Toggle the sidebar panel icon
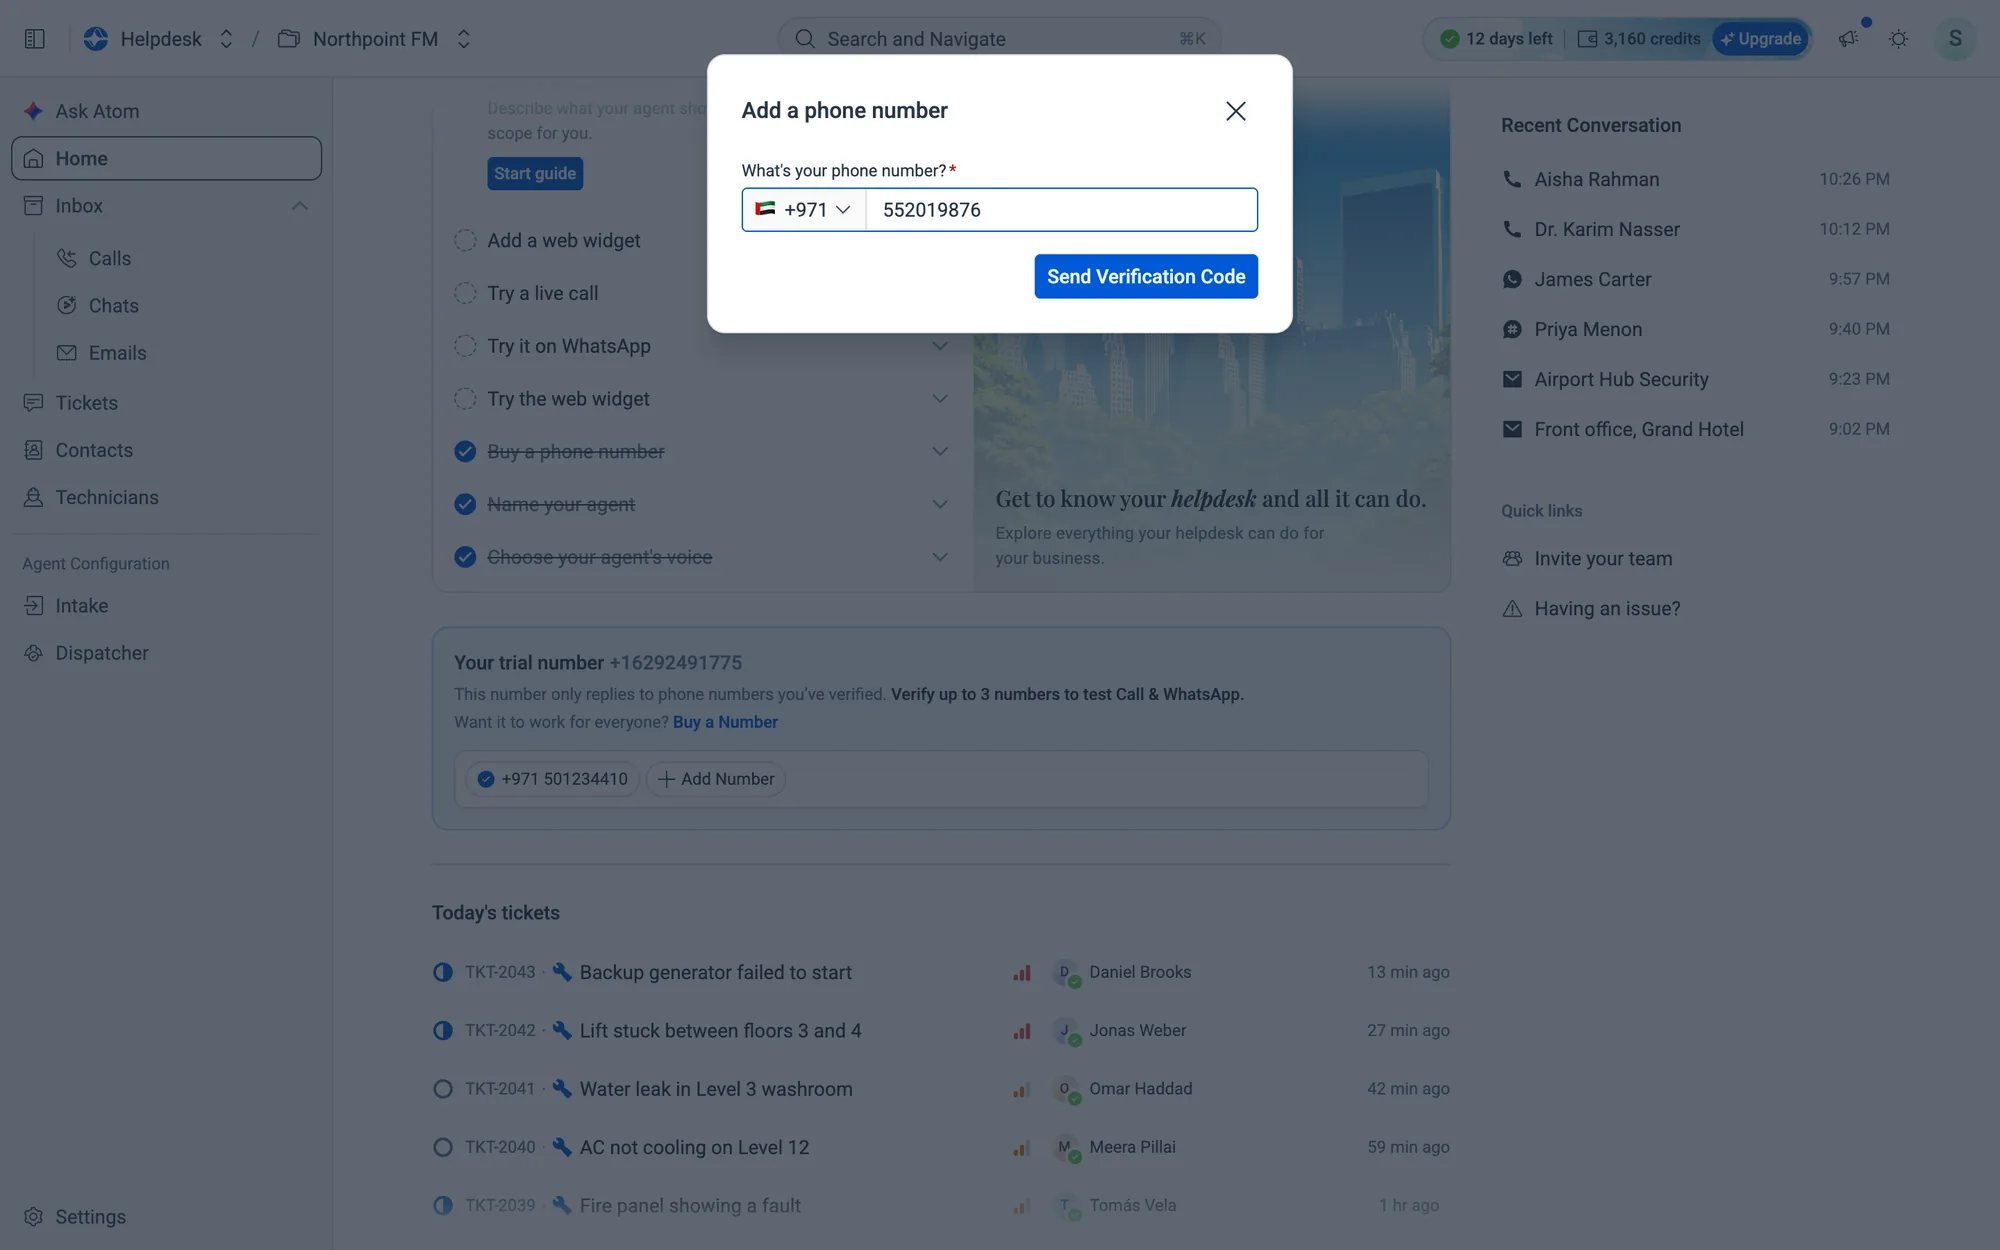The image size is (2000, 1250). pos(35,39)
